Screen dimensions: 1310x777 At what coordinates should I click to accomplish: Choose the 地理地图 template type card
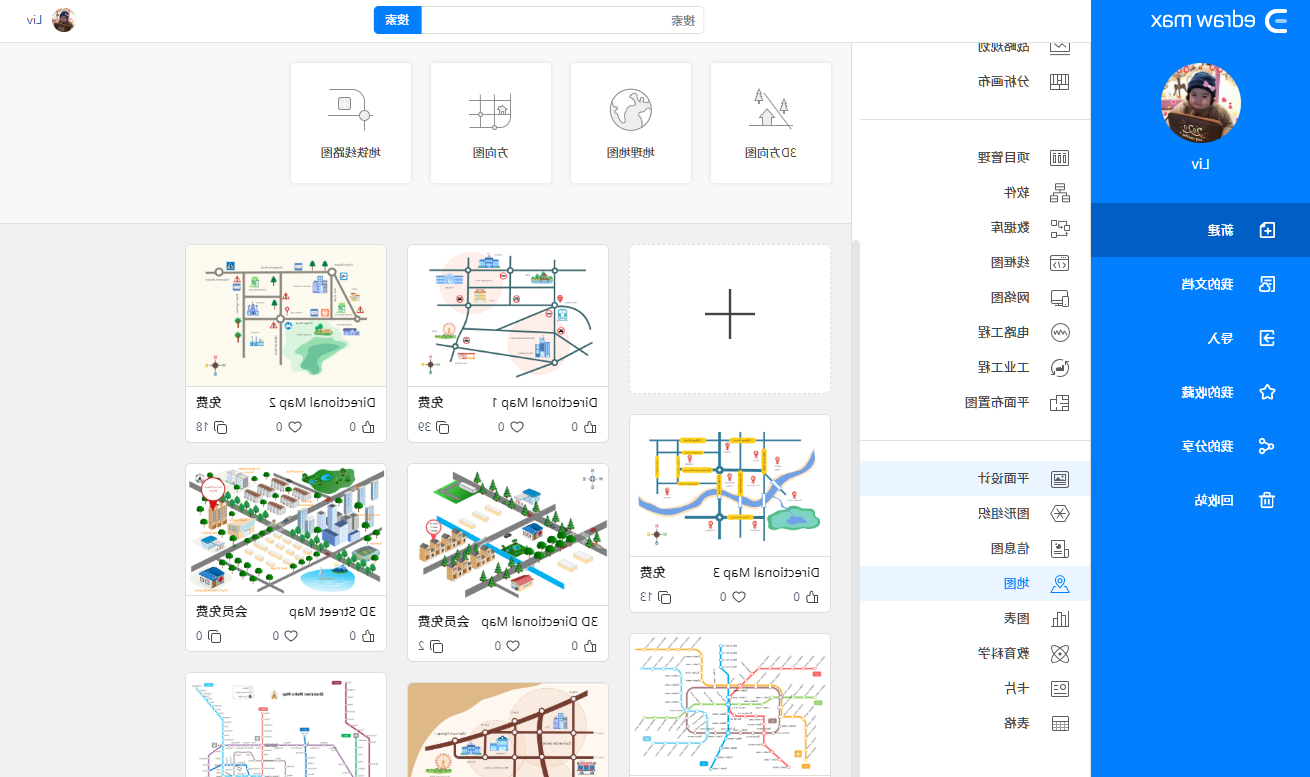(631, 123)
